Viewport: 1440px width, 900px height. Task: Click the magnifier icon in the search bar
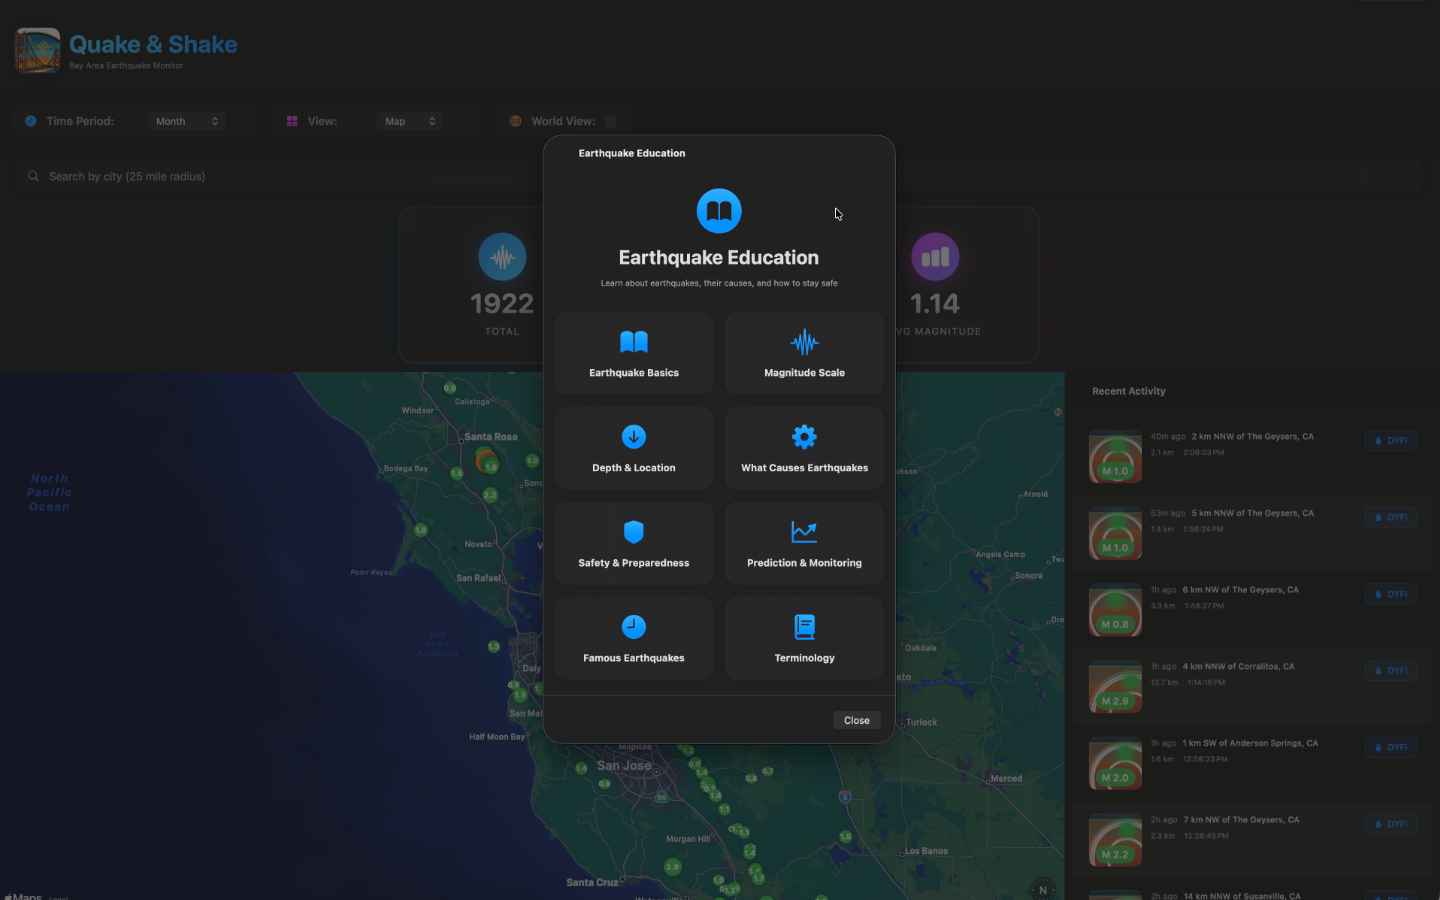[33, 176]
